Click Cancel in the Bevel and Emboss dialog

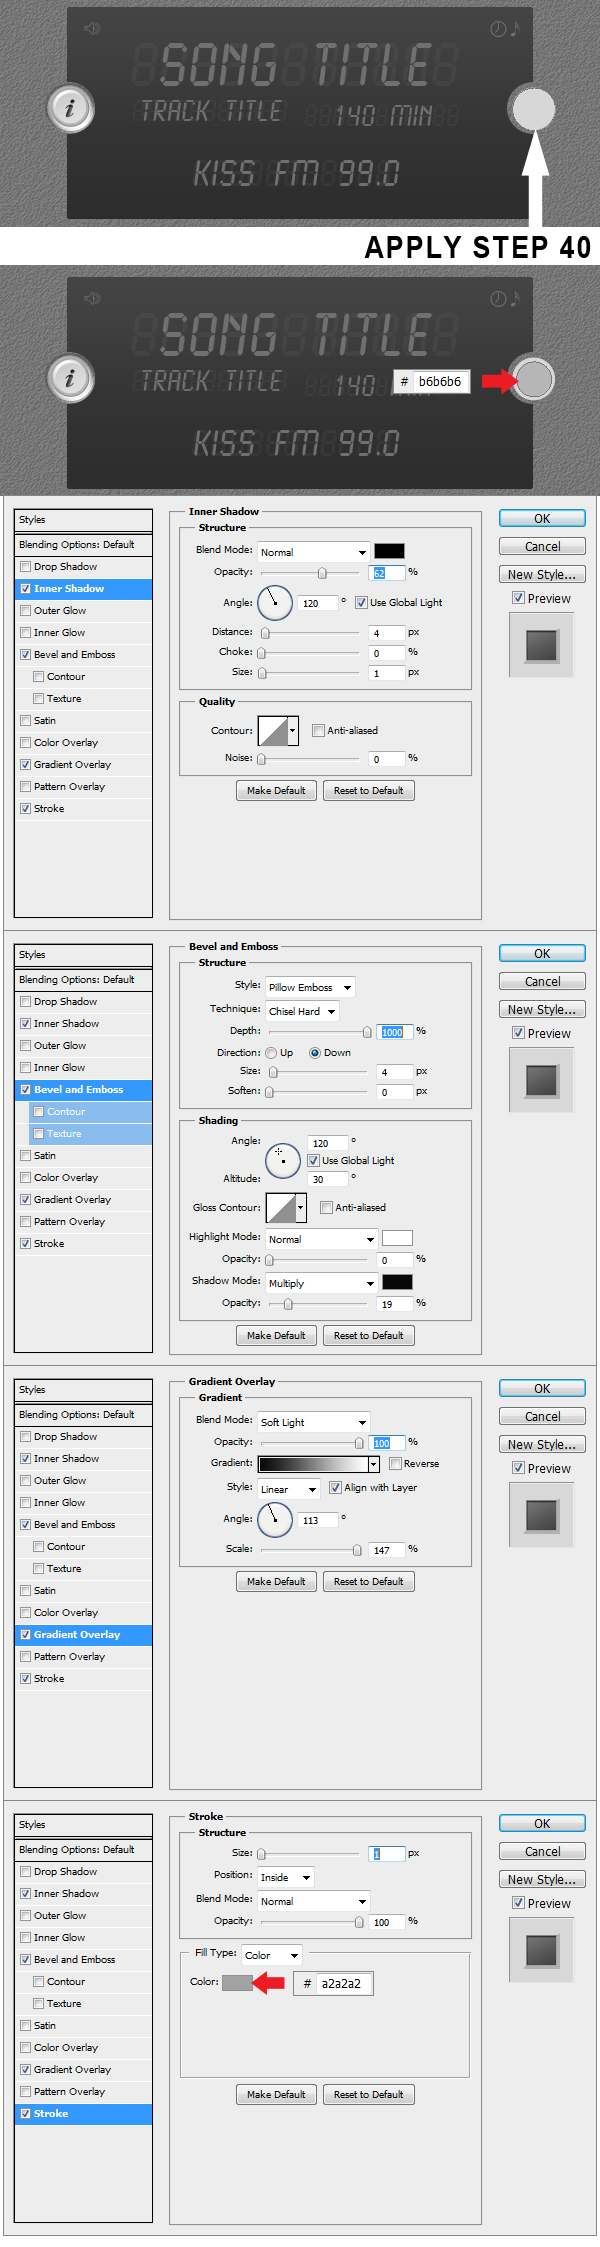(x=542, y=982)
